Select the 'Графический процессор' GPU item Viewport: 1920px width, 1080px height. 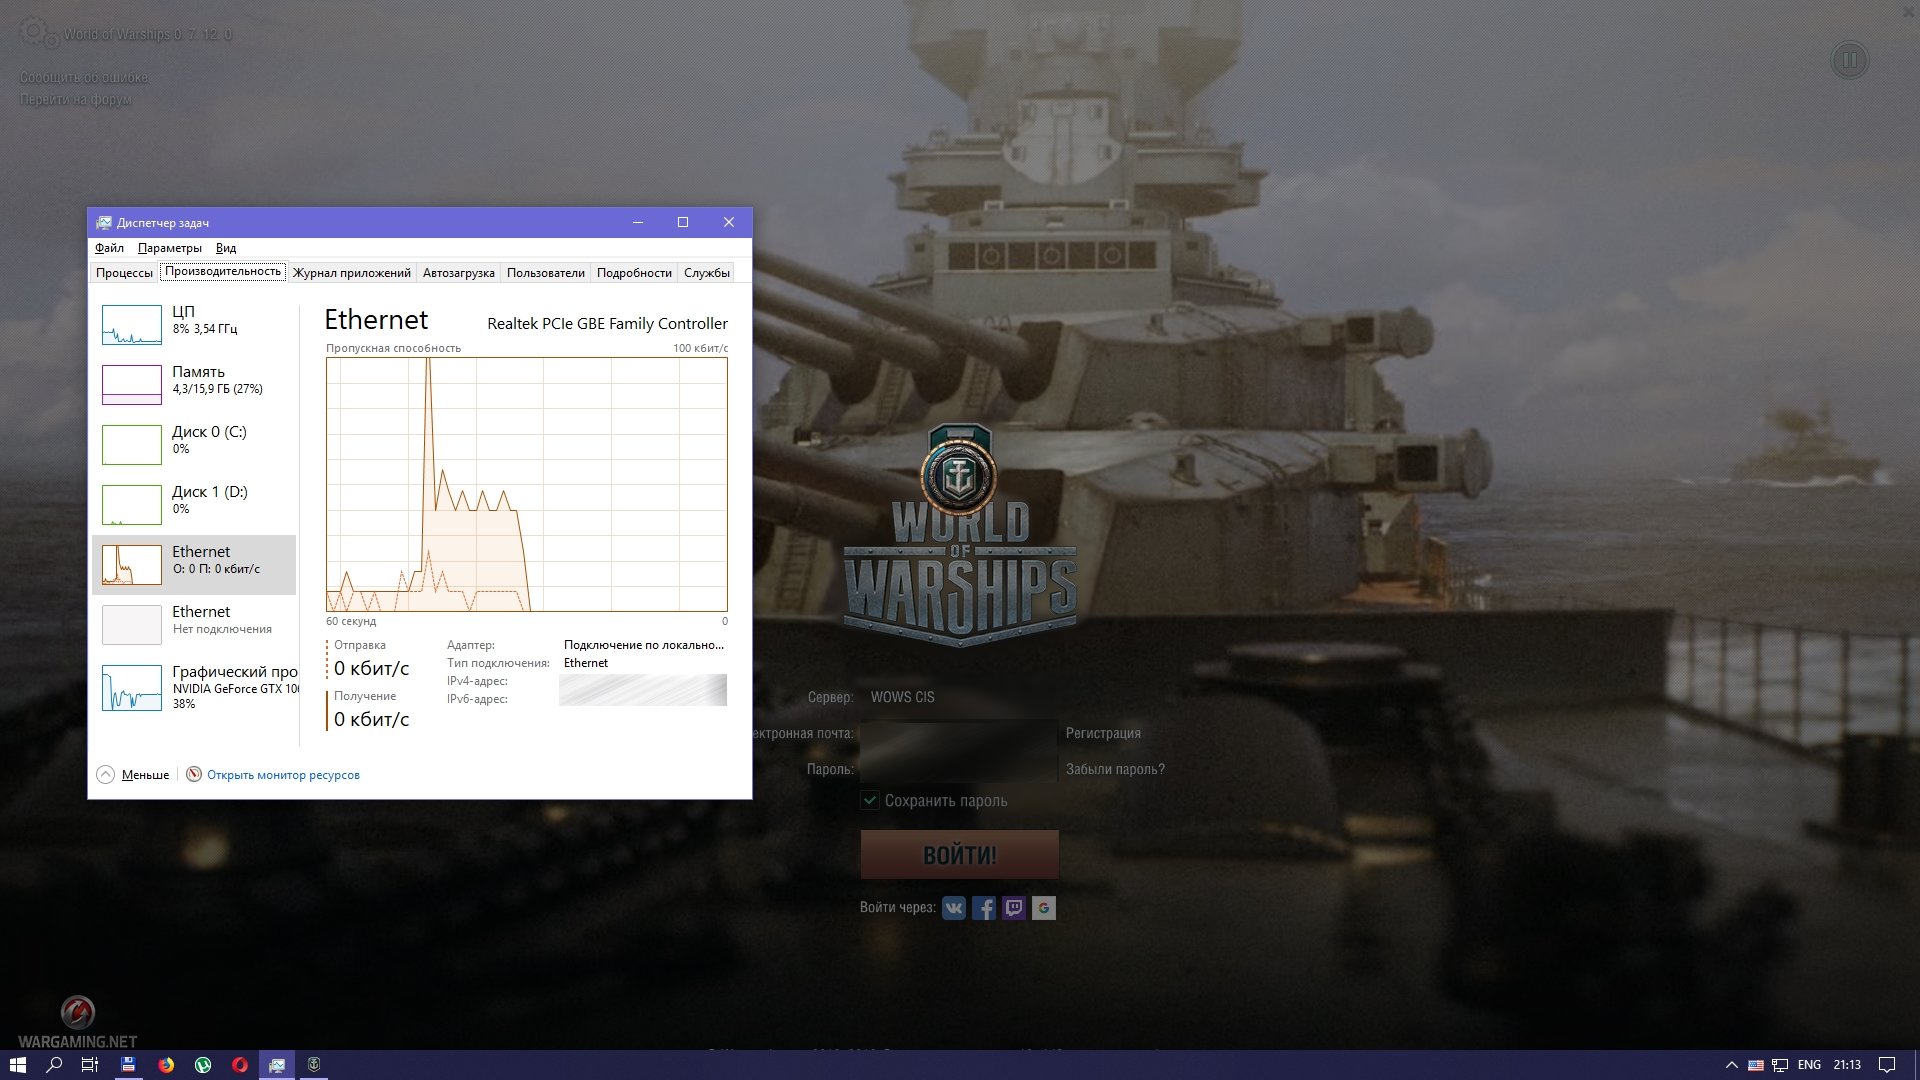click(196, 687)
